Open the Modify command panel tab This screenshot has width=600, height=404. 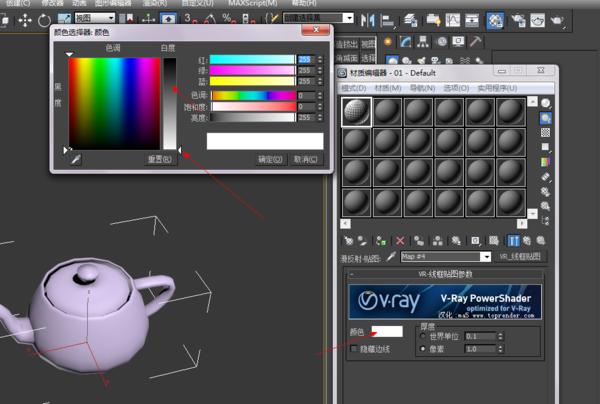pos(405,41)
